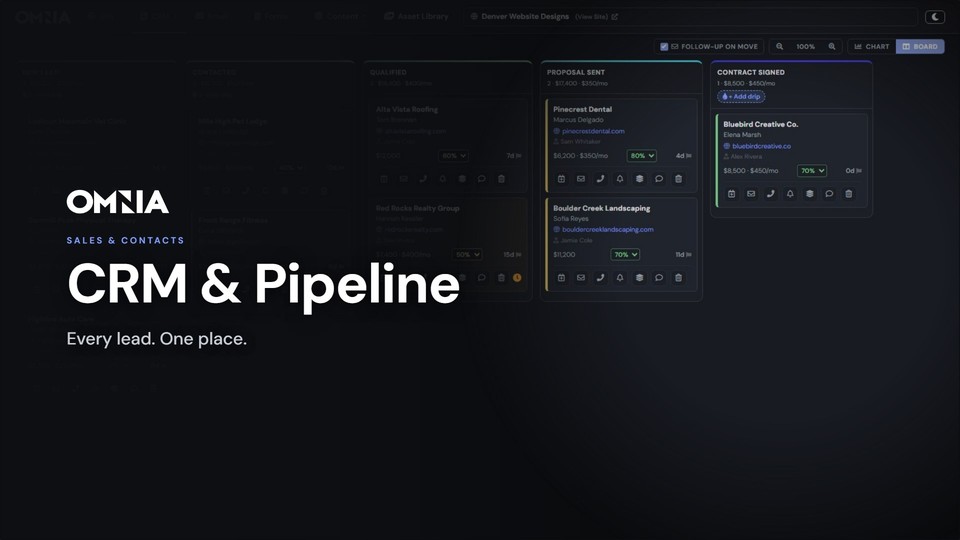Click the 100% zoom level value
The image size is (960, 540).
(806, 47)
